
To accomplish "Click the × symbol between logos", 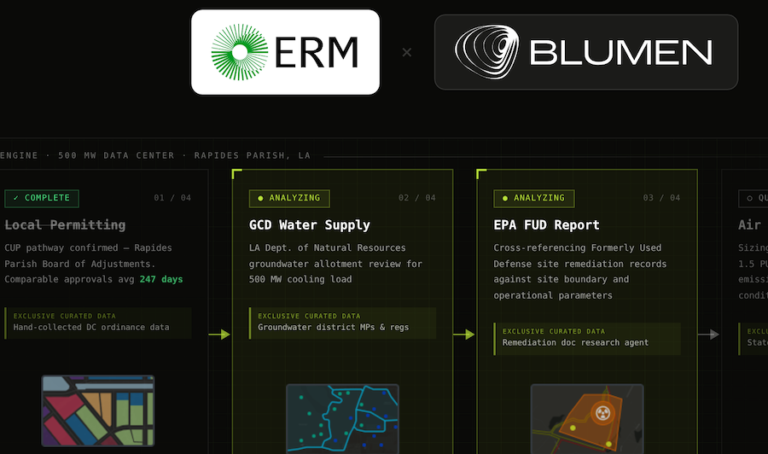I will (407, 52).
